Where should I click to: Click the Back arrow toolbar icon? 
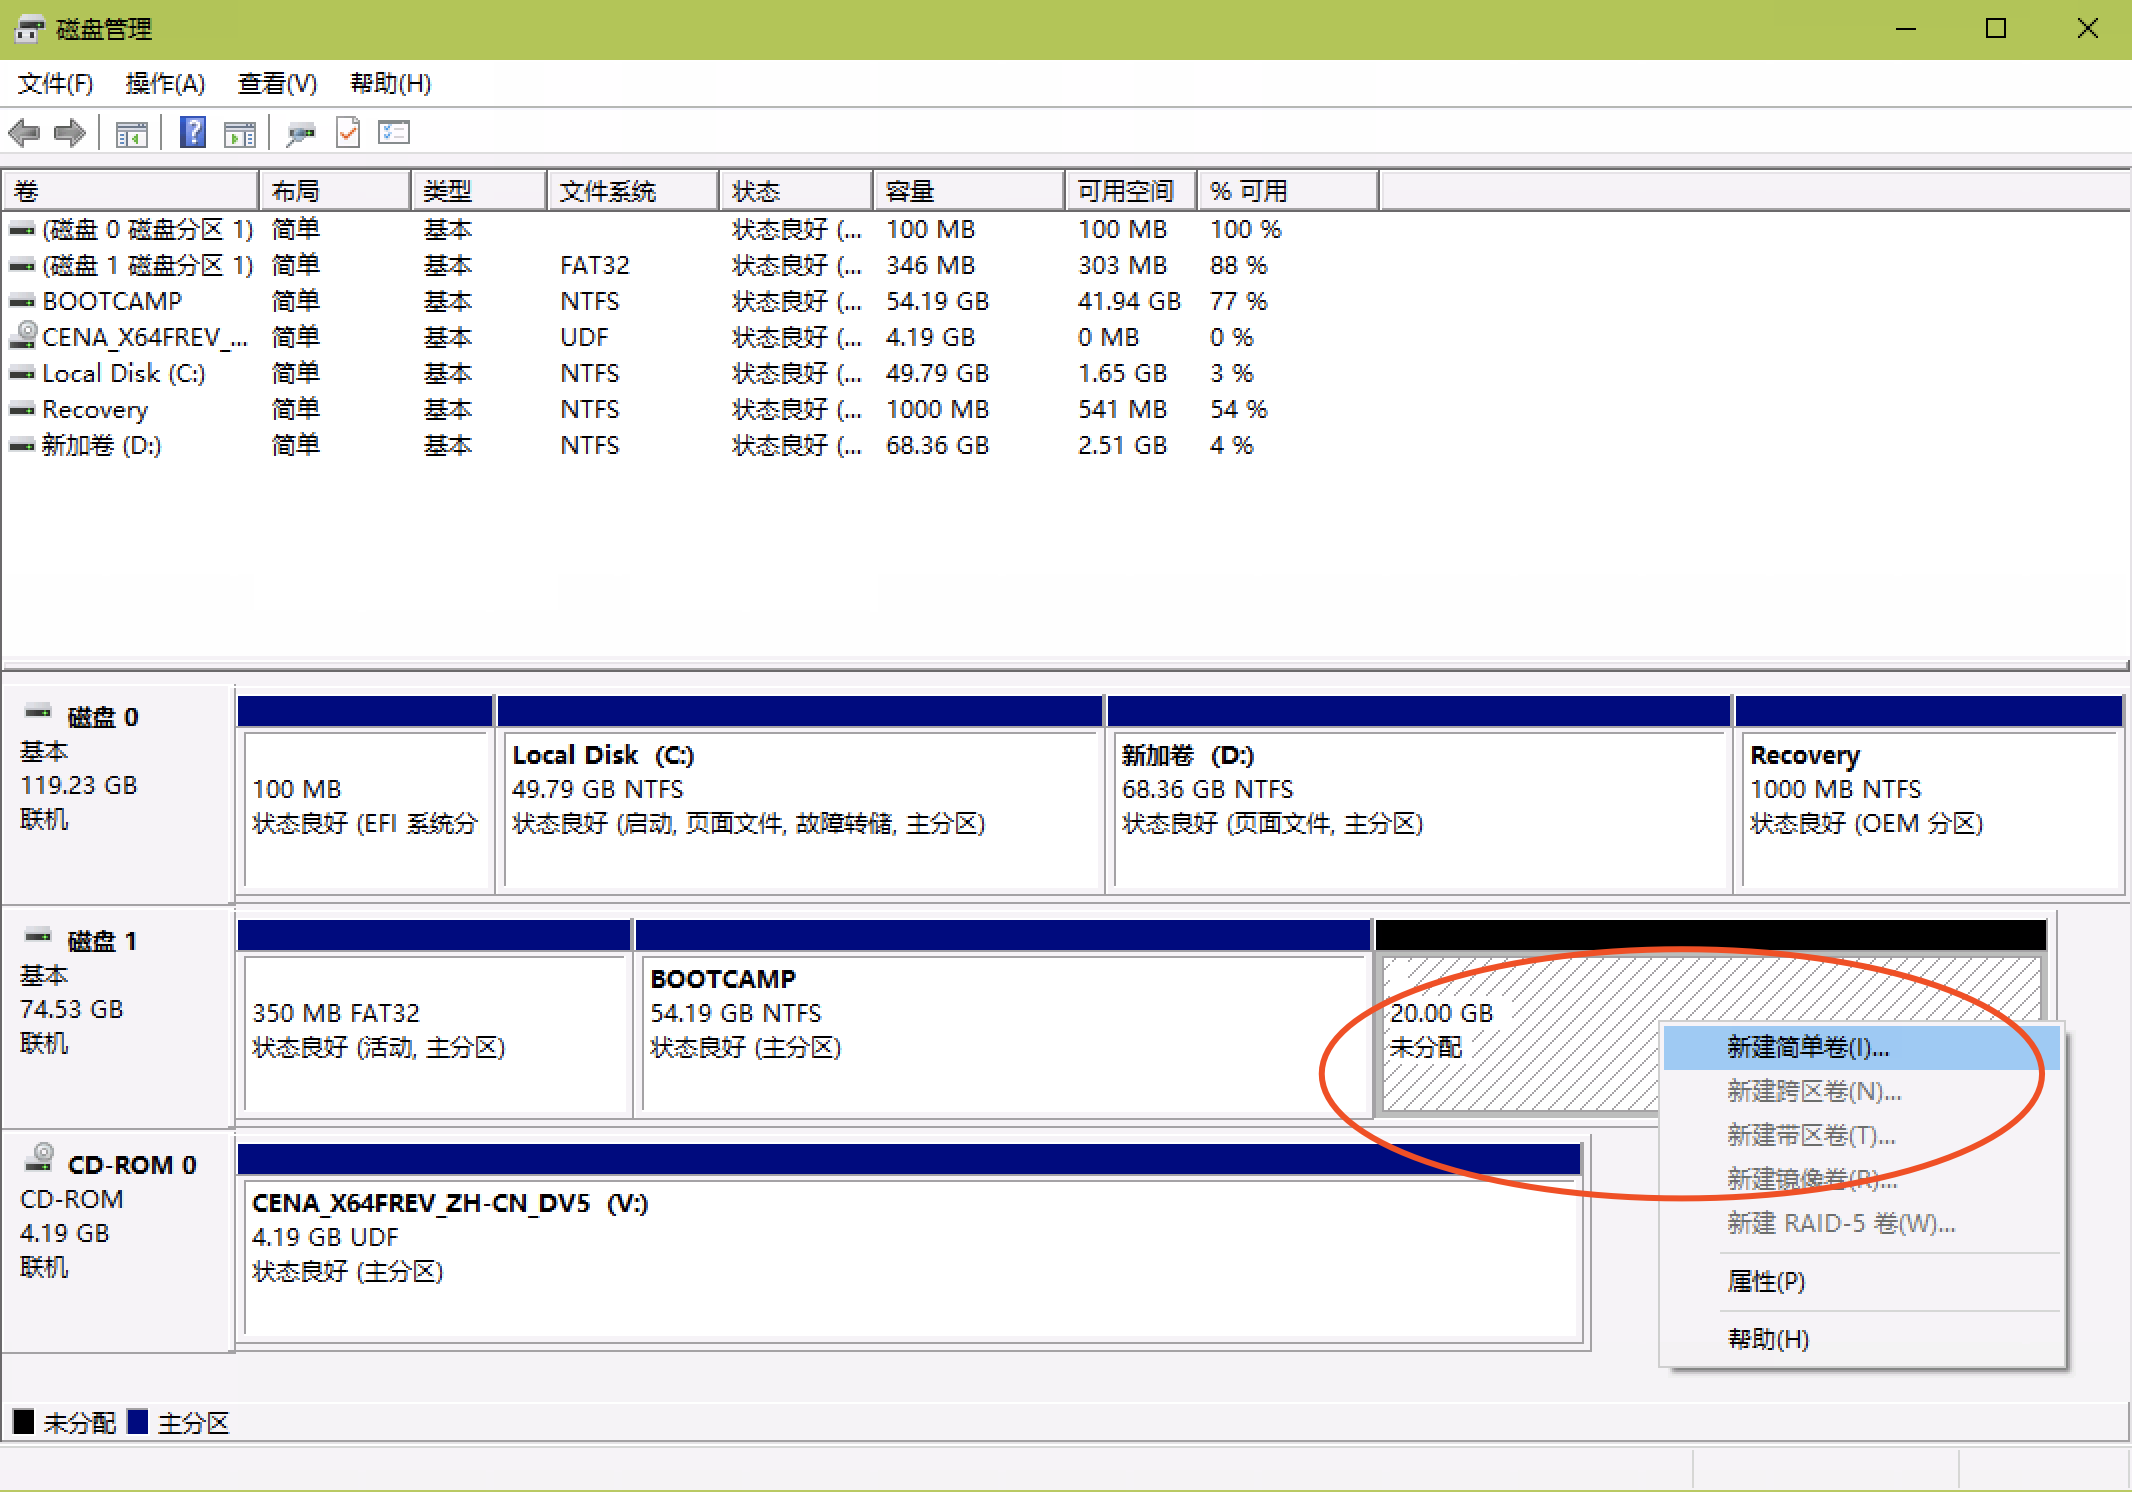tap(24, 133)
